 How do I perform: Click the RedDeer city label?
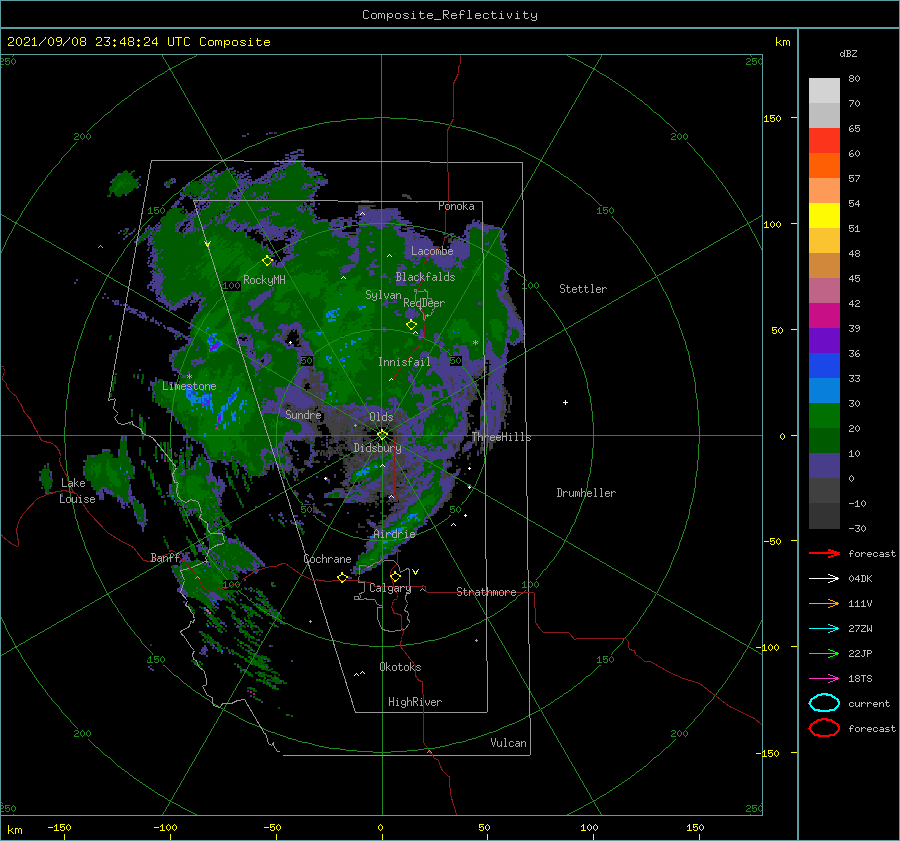coord(424,303)
